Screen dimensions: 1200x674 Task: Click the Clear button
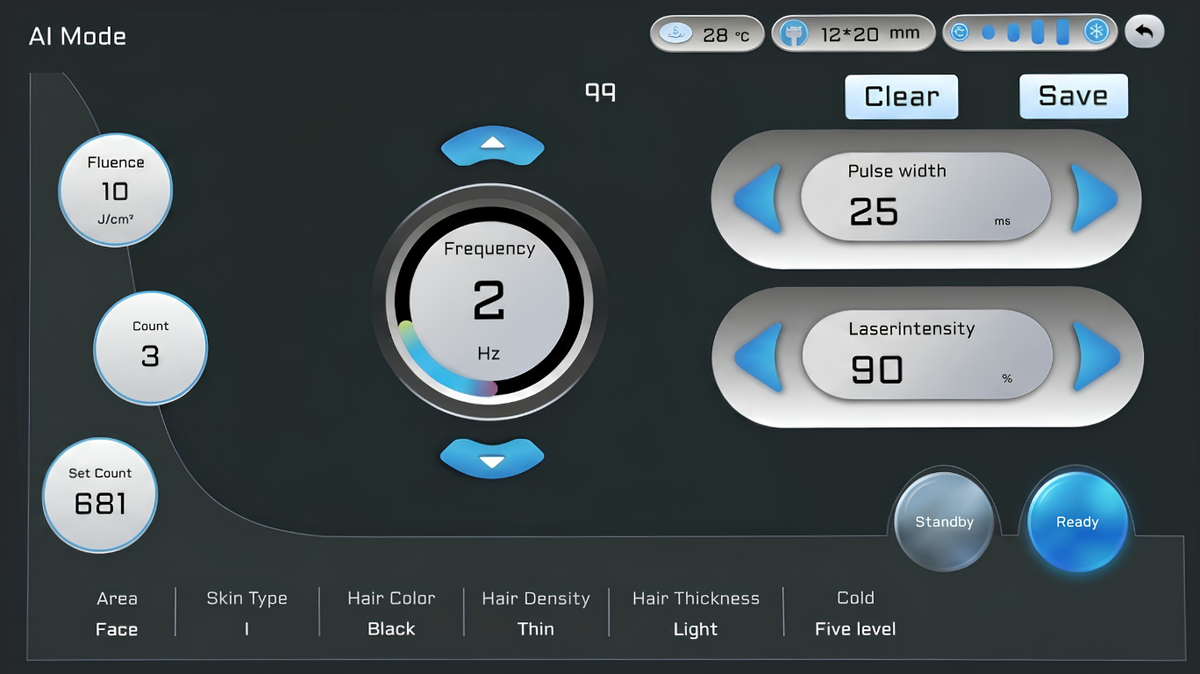[901, 97]
